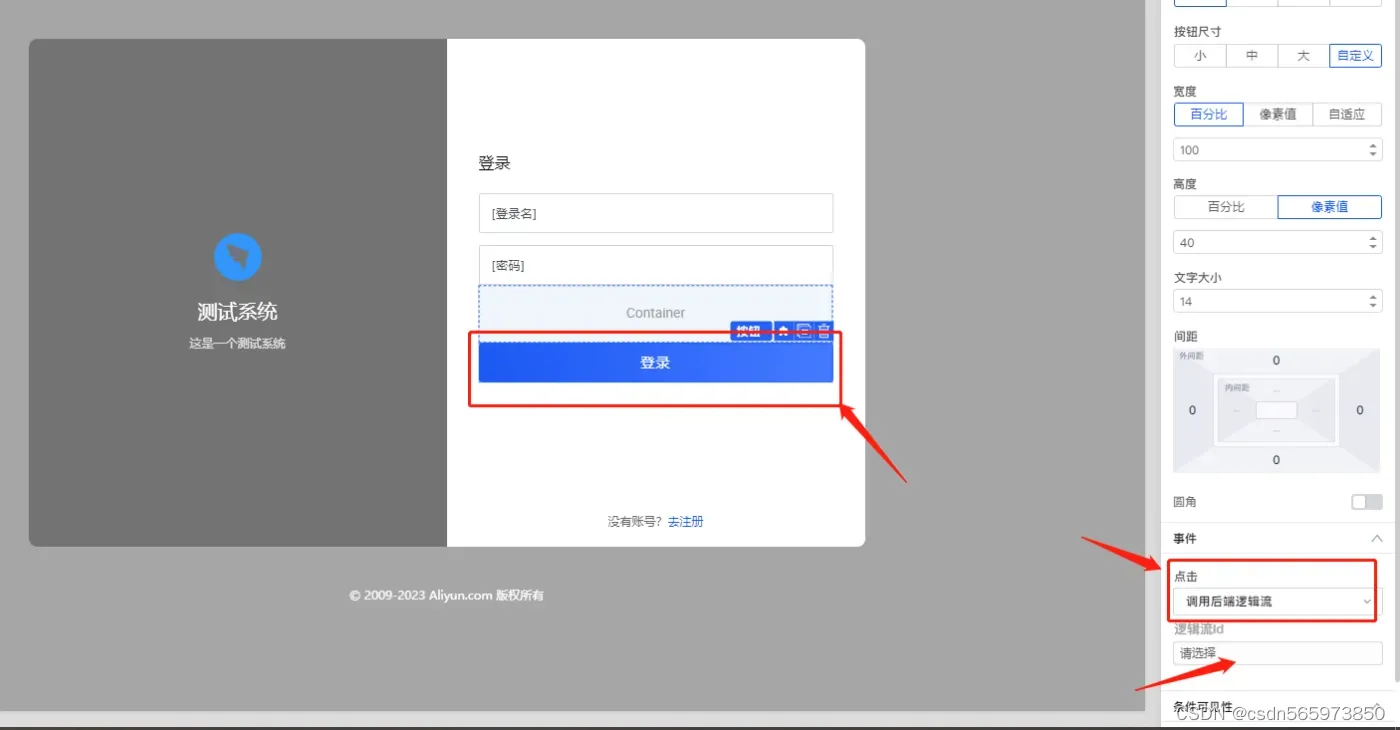Click the 文字大小 stepper arrows for 14
The image size is (1400, 730).
point(1373,301)
